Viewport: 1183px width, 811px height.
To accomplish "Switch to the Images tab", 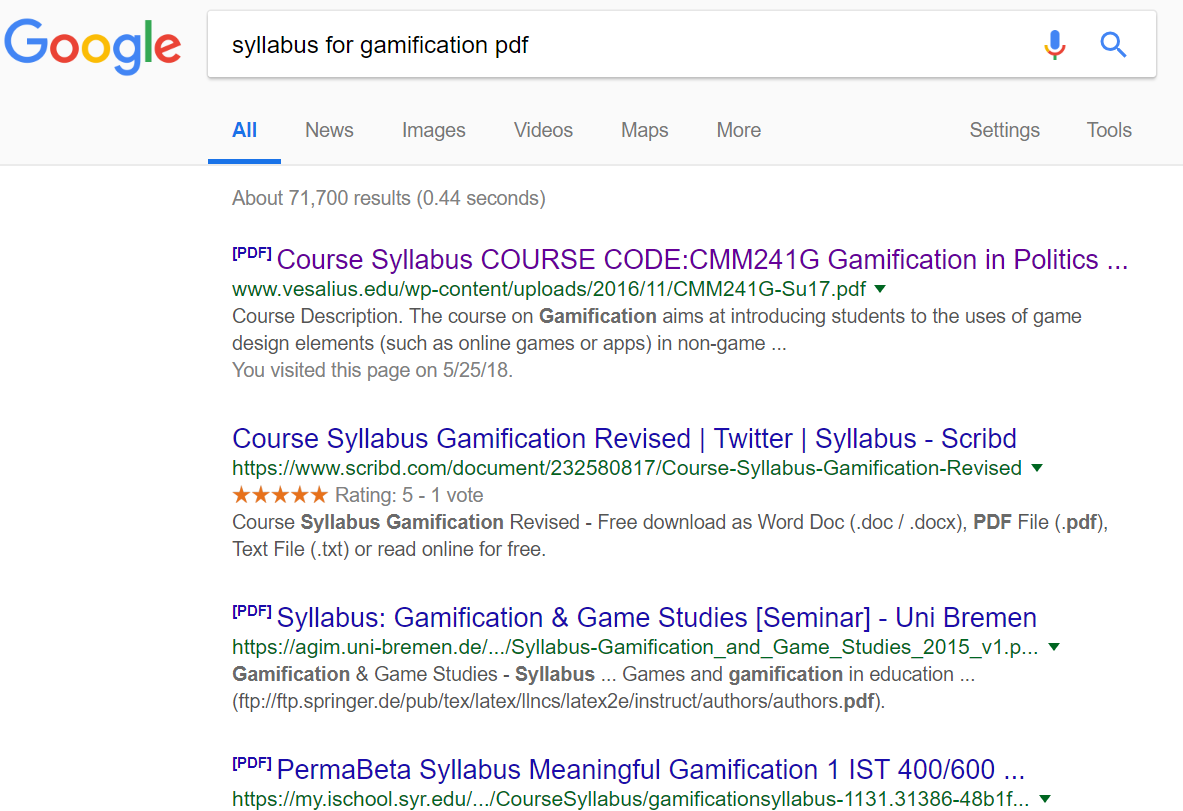I will click(433, 131).
